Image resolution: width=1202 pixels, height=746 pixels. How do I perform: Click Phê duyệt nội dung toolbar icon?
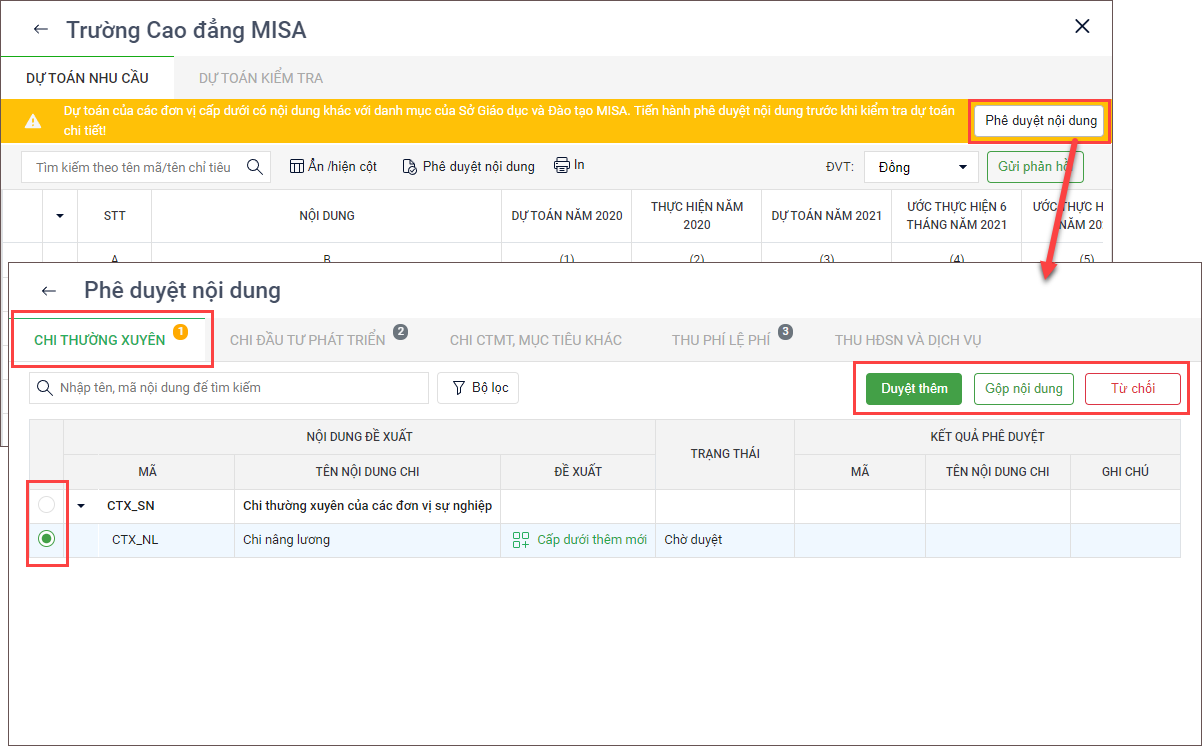[x=409, y=166]
